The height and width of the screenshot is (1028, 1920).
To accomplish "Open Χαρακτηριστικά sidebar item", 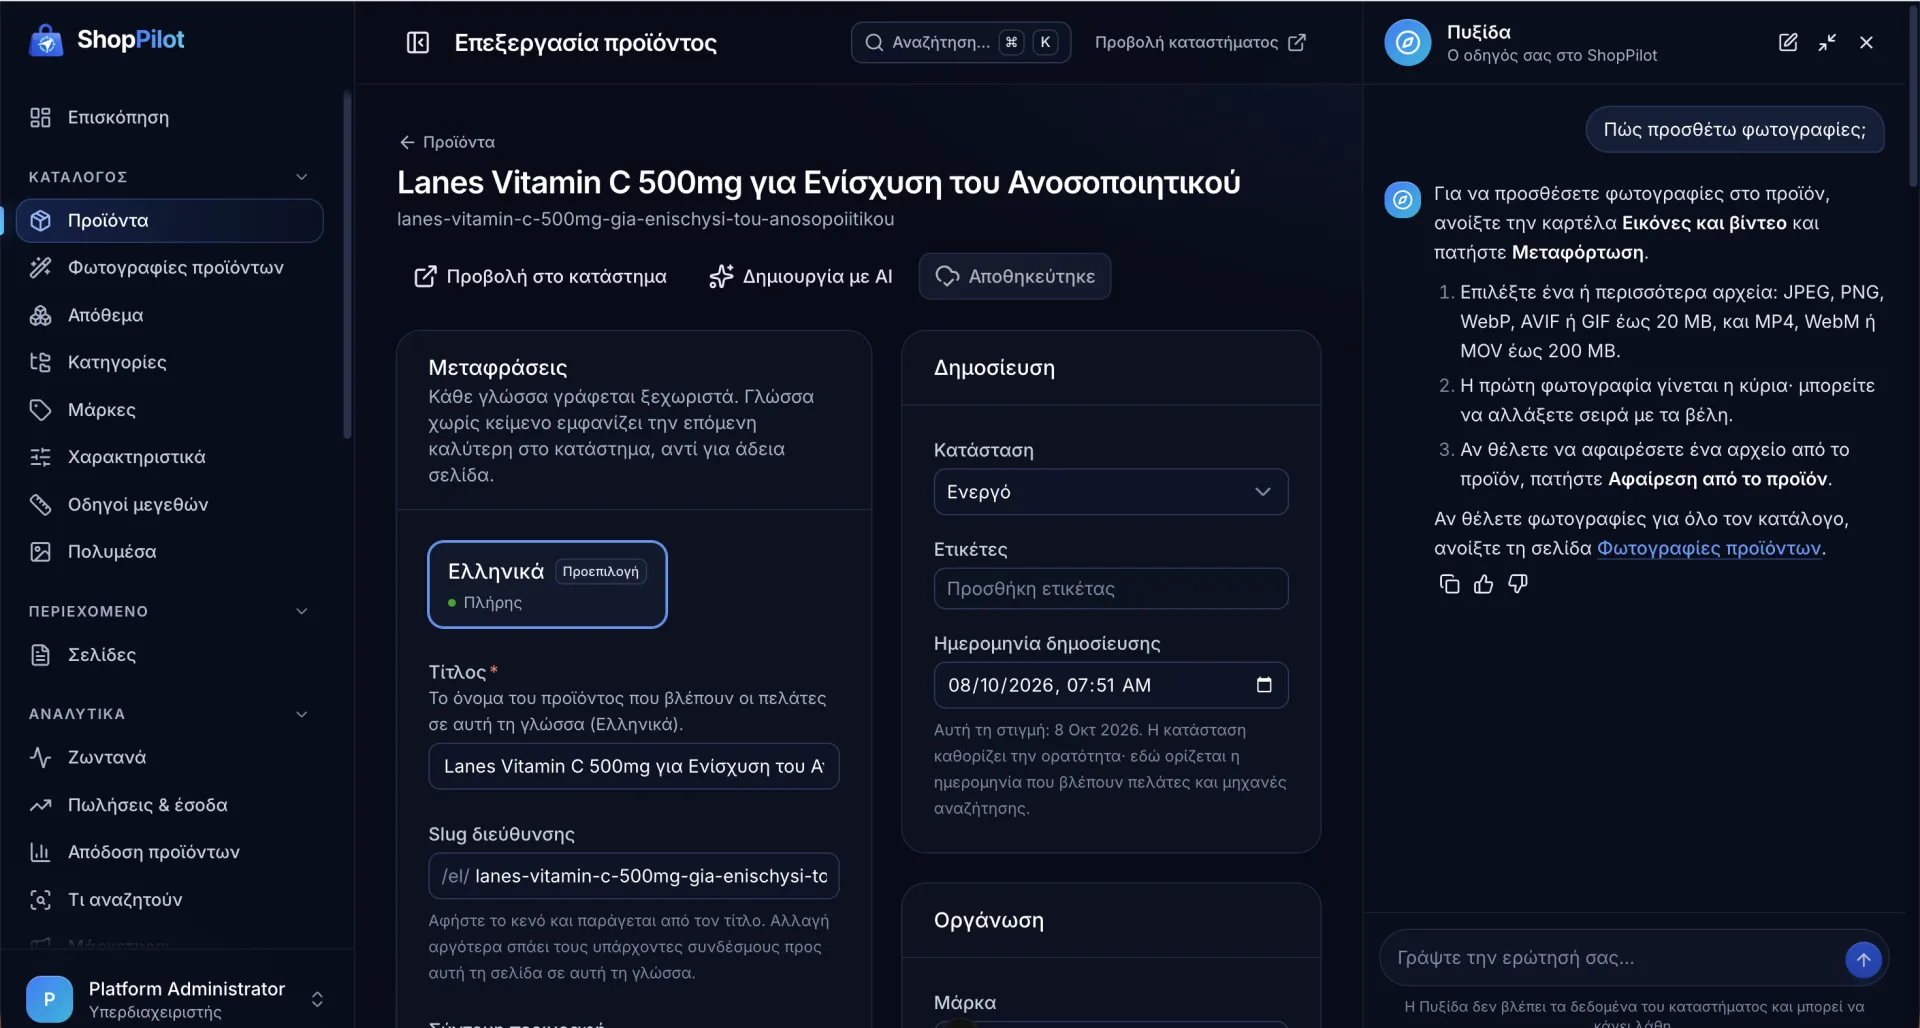I will 170,457.
